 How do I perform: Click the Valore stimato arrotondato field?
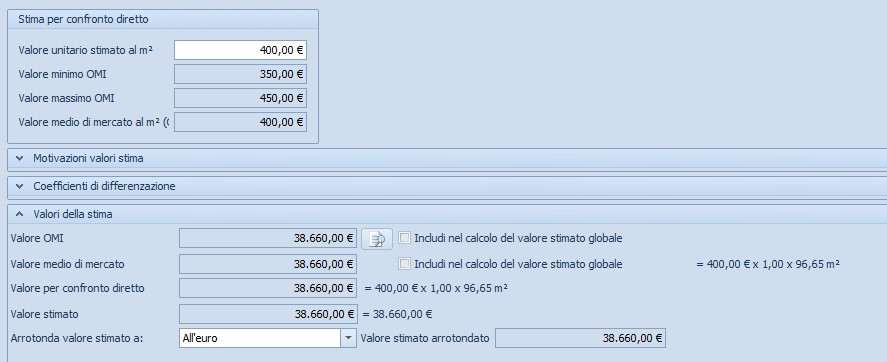pyautogui.click(x=580, y=338)
